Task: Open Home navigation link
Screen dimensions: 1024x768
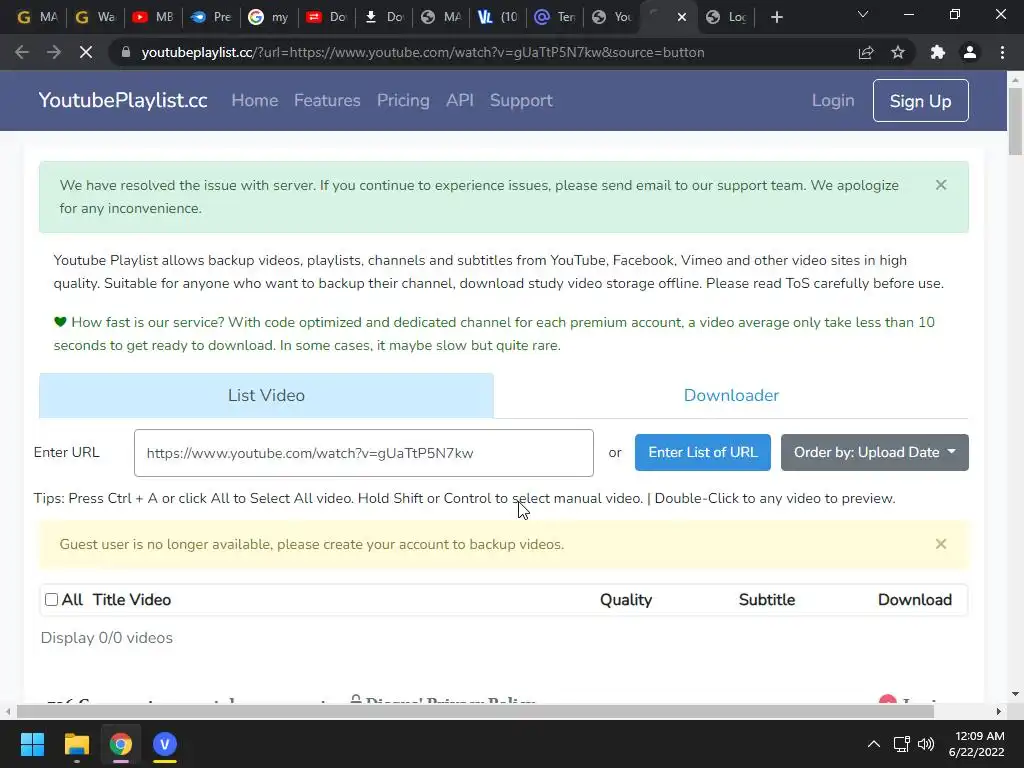Action: tap(255, 100)
